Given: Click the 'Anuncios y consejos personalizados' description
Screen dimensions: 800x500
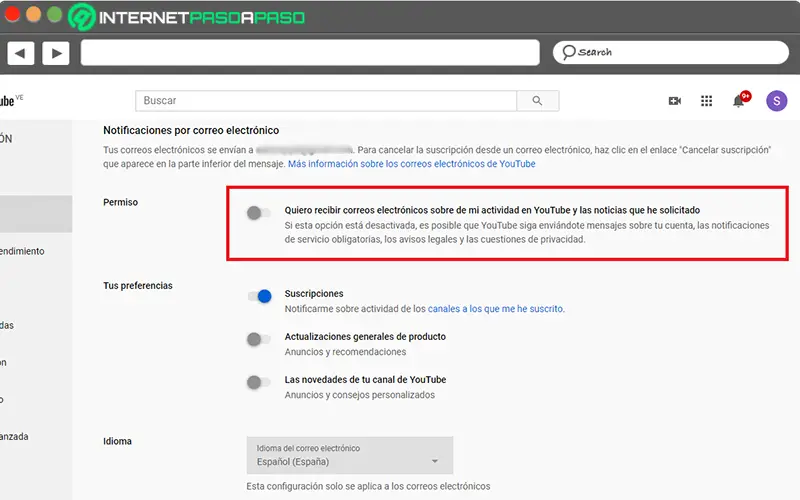Looking at the screenshot, I should pos(360,395).
